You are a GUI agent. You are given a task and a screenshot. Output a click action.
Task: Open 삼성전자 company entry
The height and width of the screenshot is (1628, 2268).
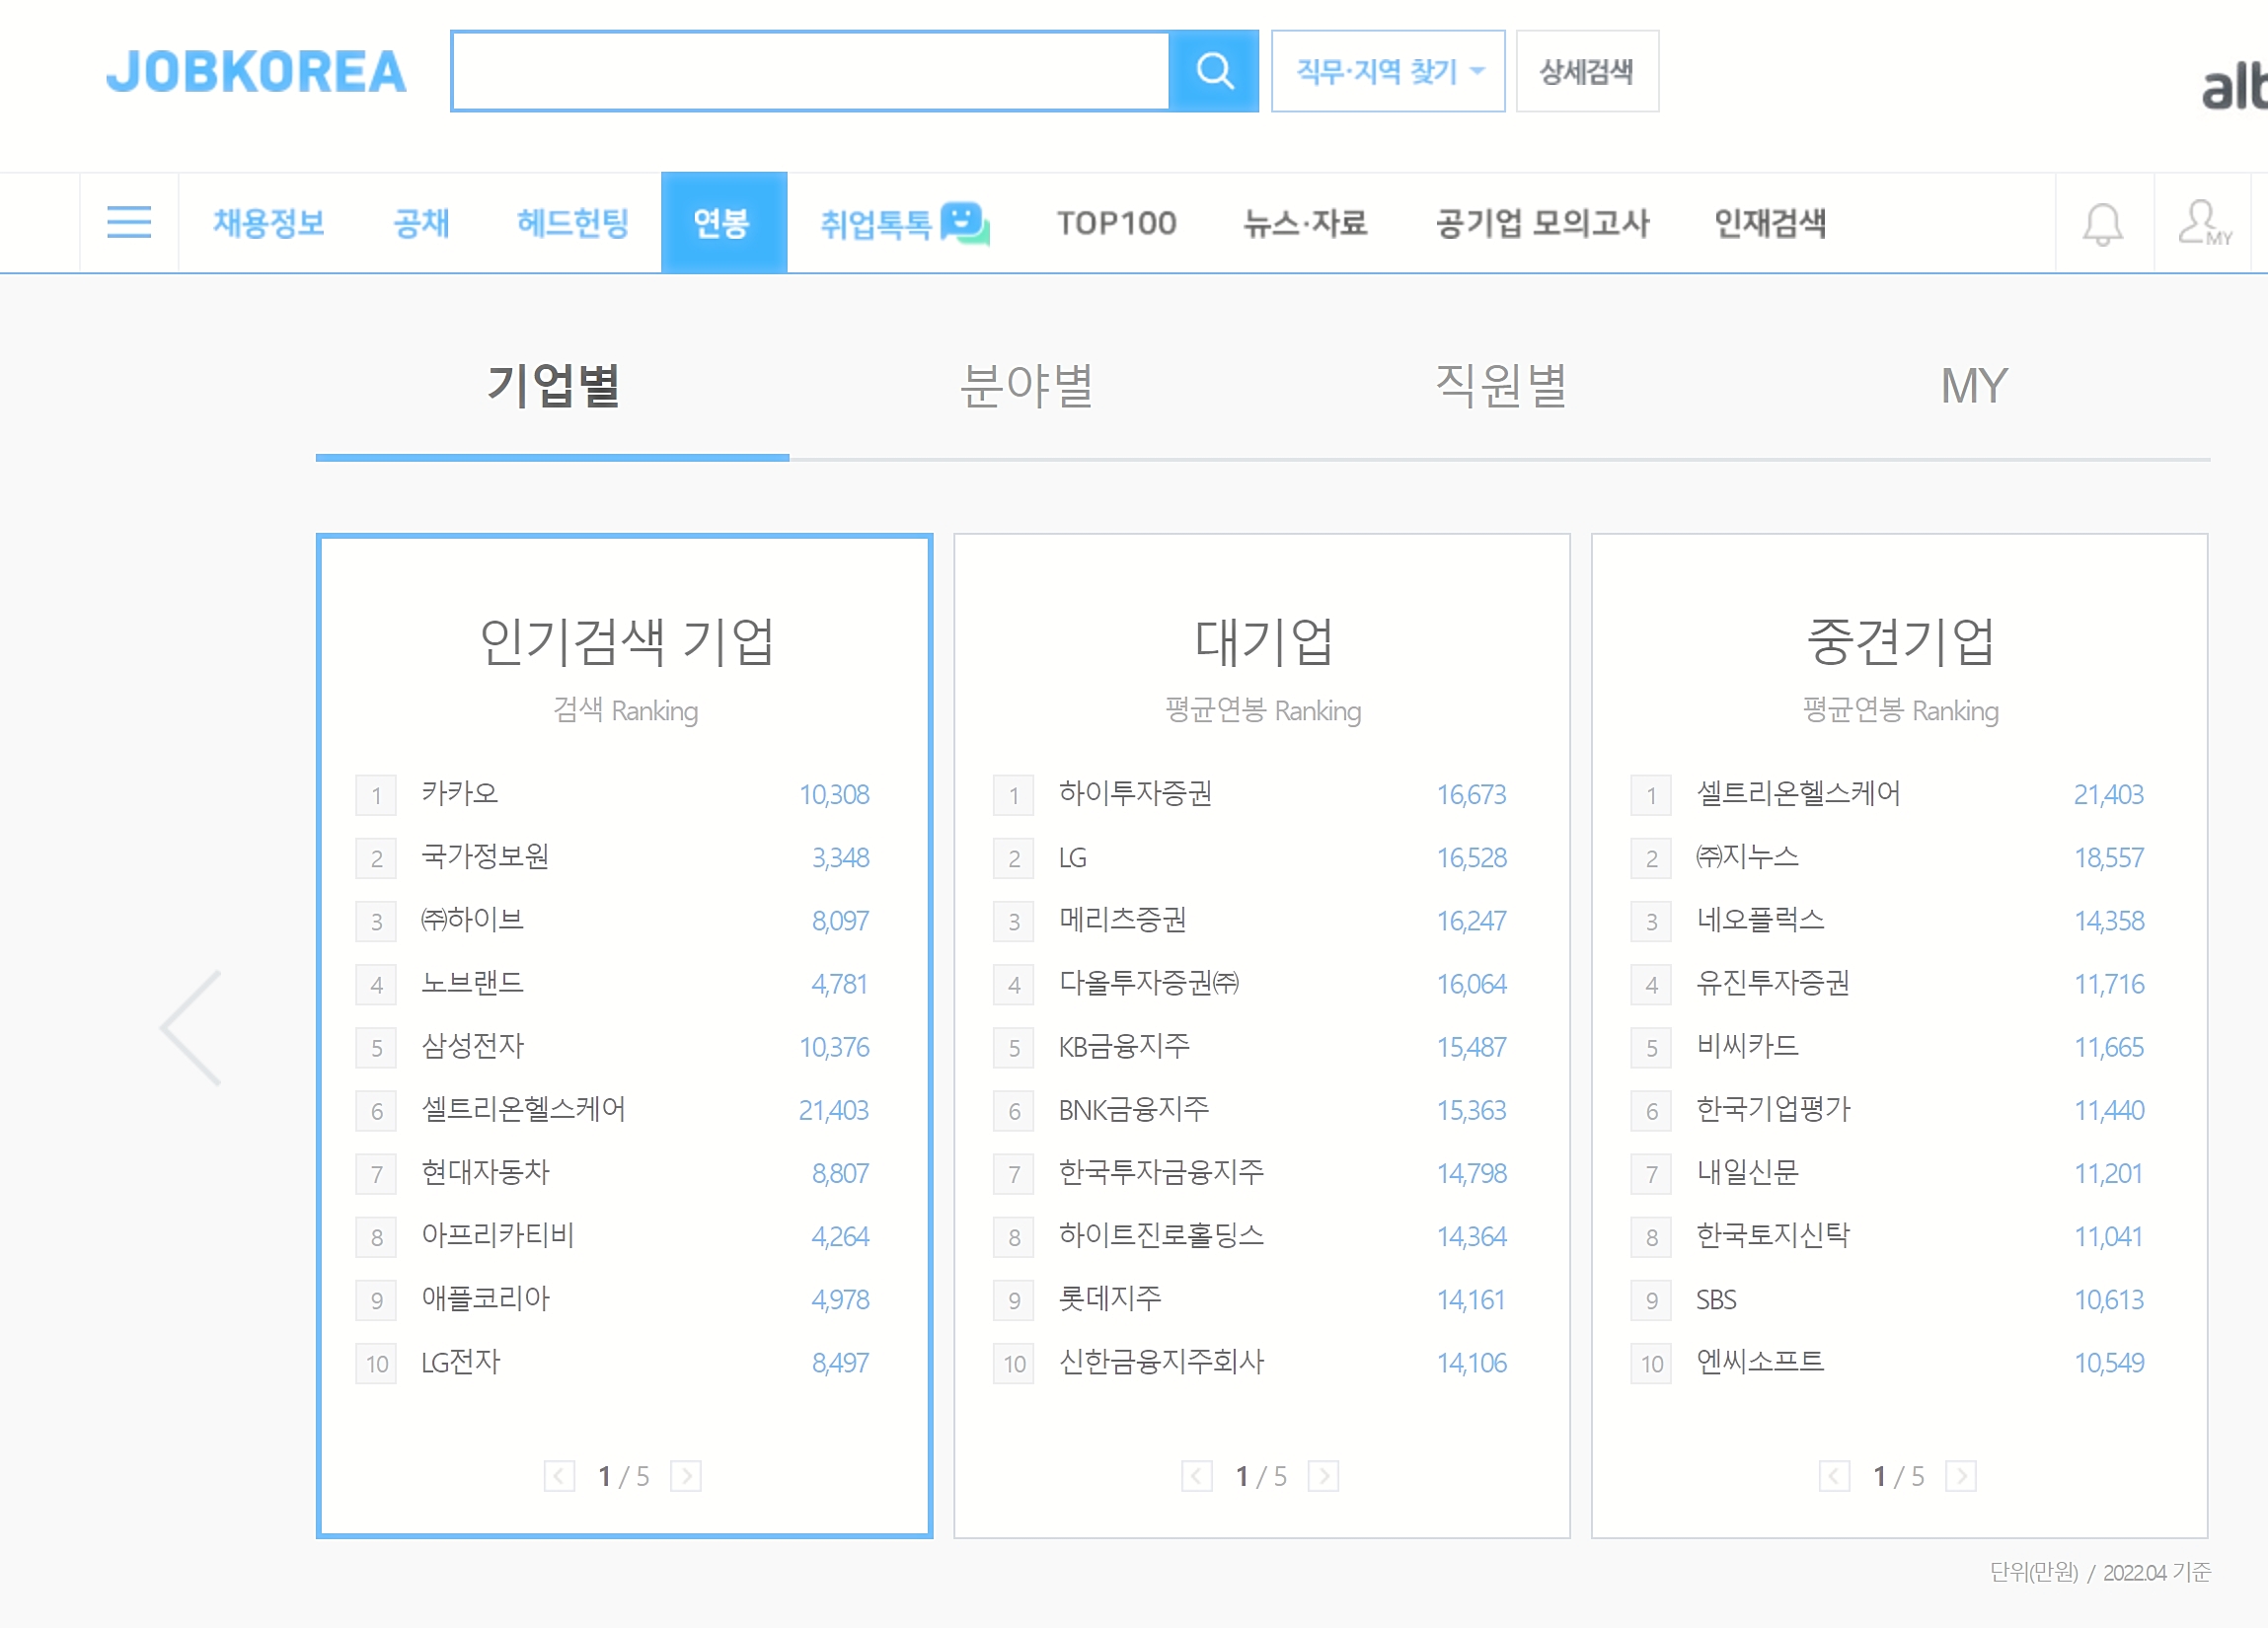pyautogui.click(x=472, y=1046)
